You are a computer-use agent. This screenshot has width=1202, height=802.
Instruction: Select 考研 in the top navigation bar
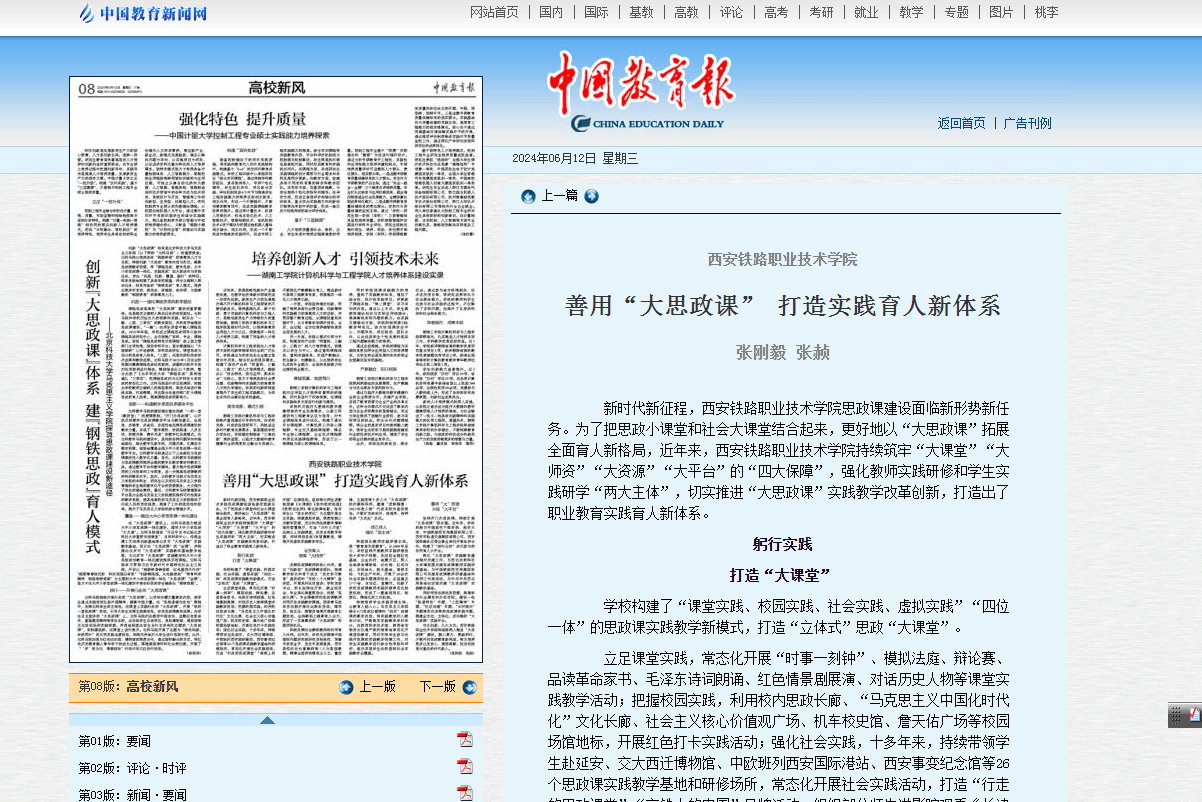(x=821, y=12)
